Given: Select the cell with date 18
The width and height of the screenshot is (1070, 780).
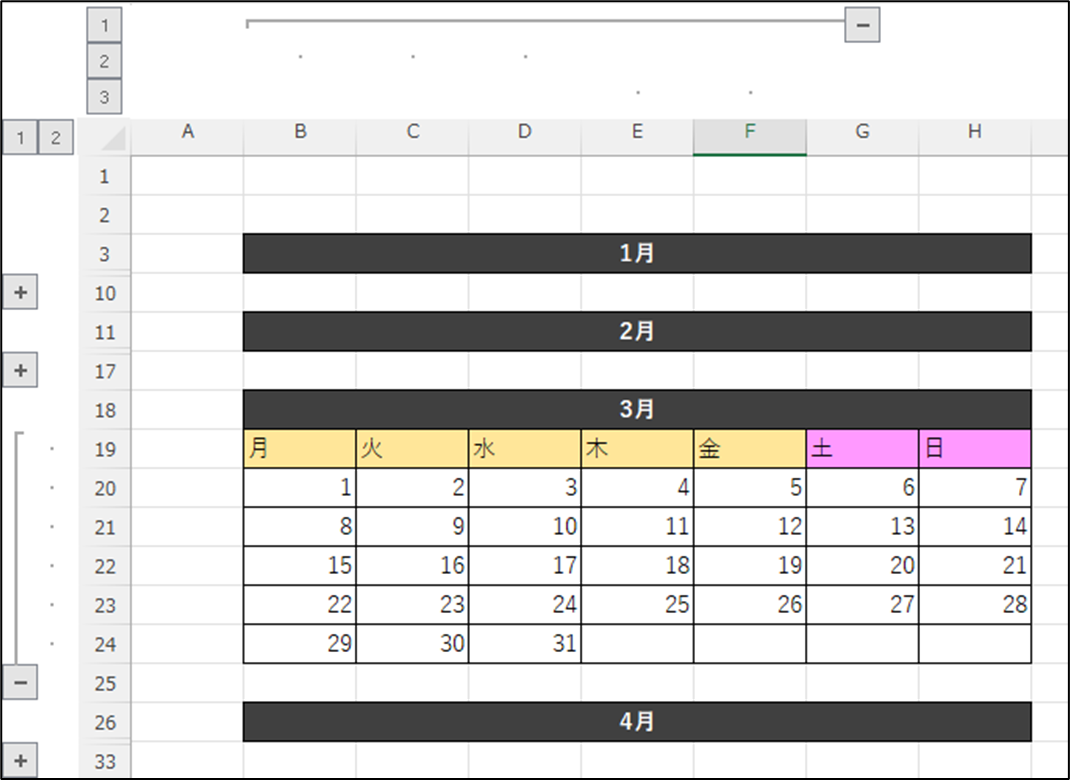Looking at the screenshot, I should click(637, 566).
